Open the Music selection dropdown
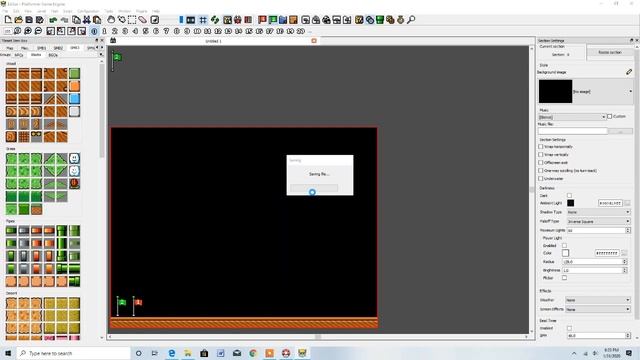The width and height of the screenshot is (640, 360). coord(572,117)
